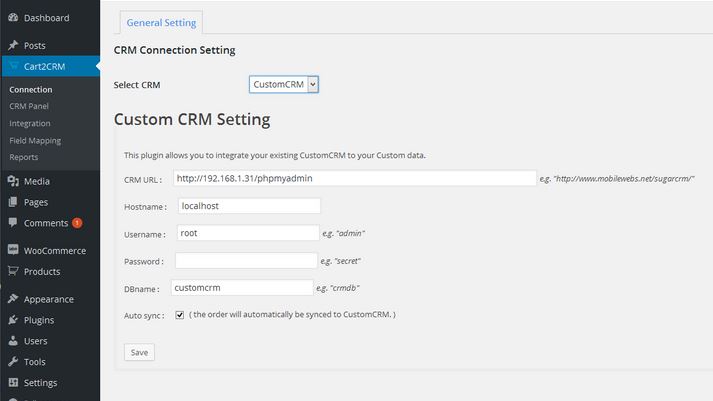Open the CRM Panel submenu item
Viewport: 713px width, 401px height.
(29, 106)
